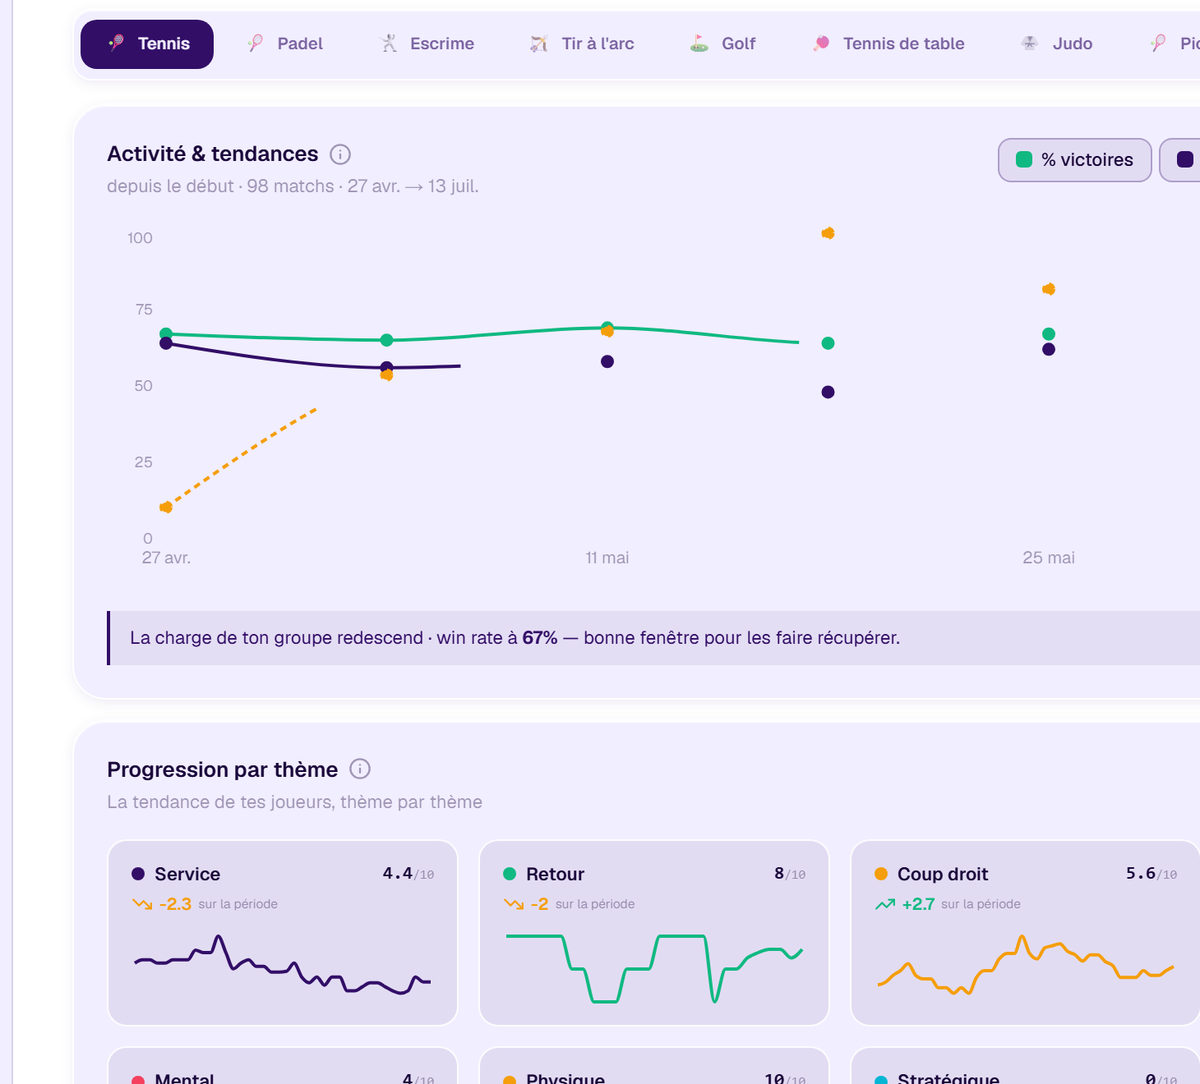
Task: Click the green swatch in % victoires chip
Action: click(x=1024, y=159)
